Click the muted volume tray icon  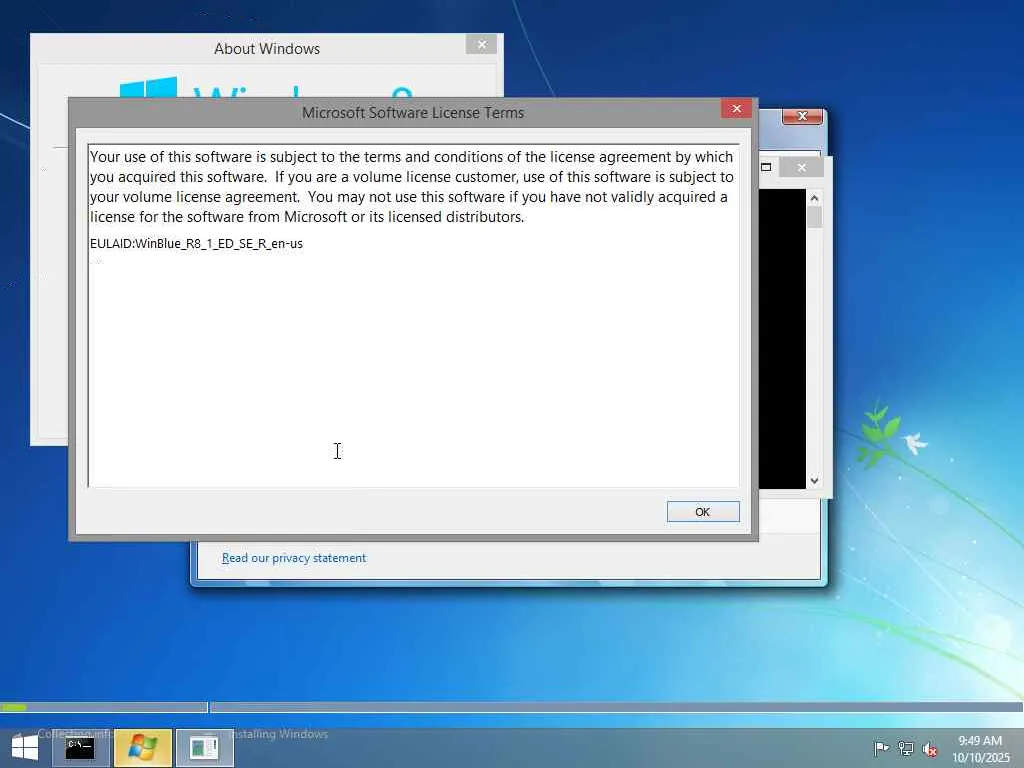930,749
